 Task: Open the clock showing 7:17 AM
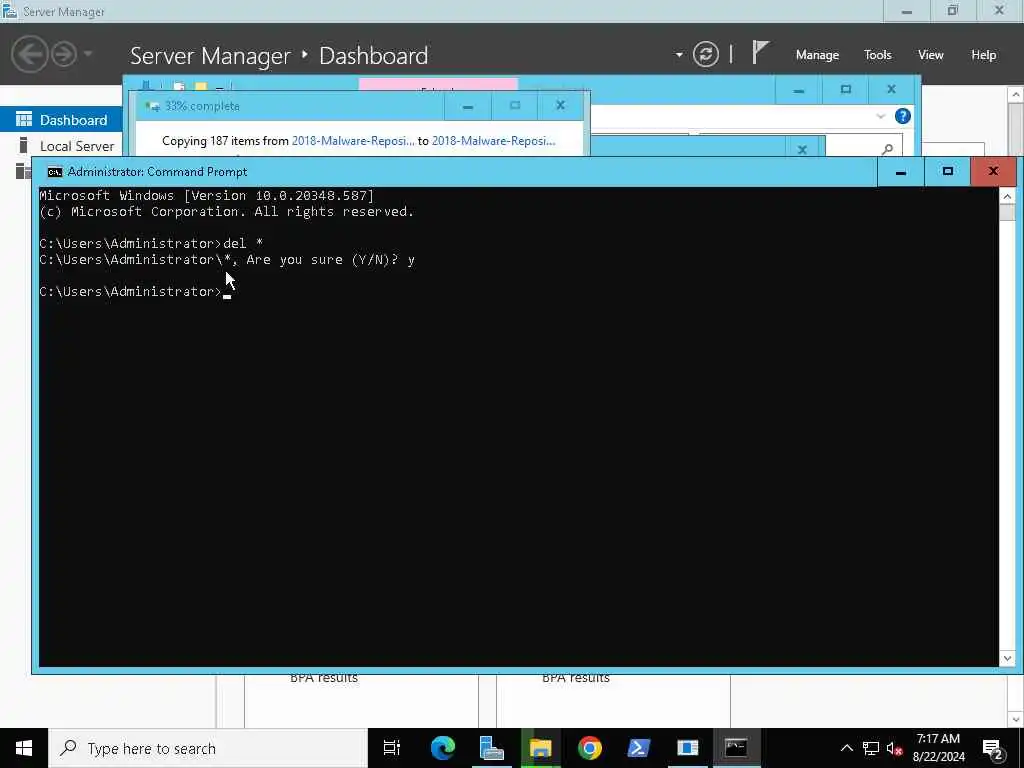click(x=938, y=748)
